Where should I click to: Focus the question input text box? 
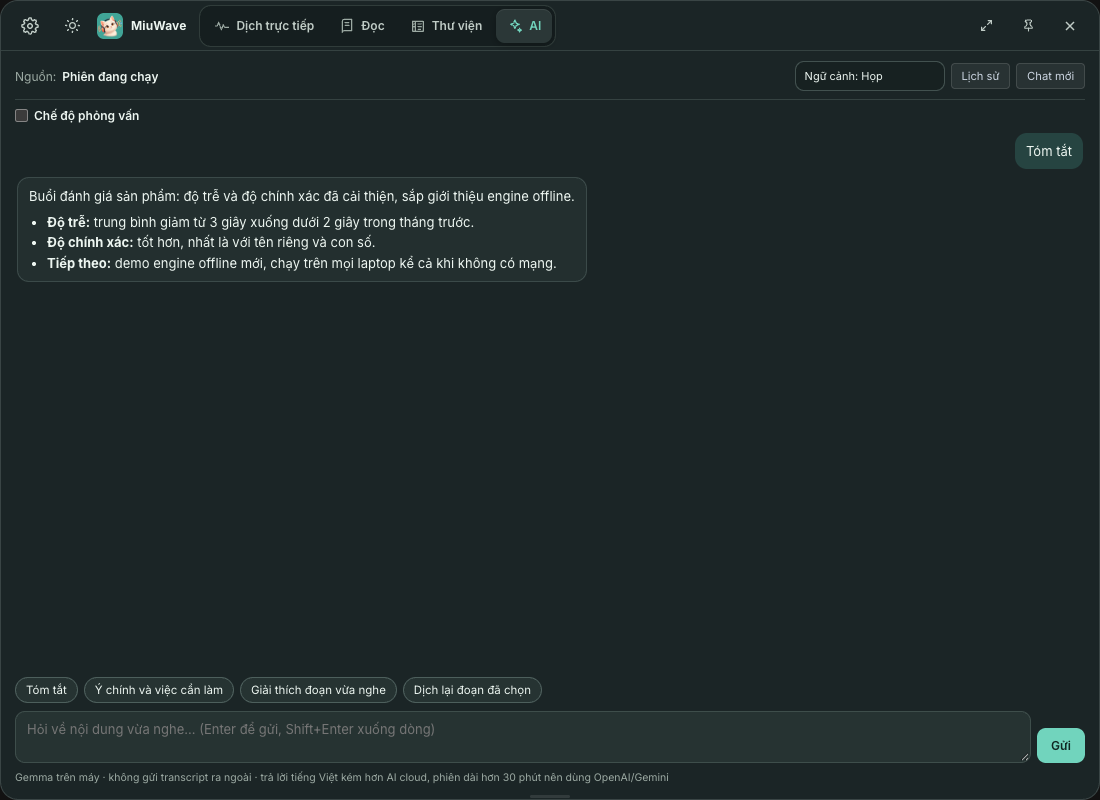click(523, 737)
